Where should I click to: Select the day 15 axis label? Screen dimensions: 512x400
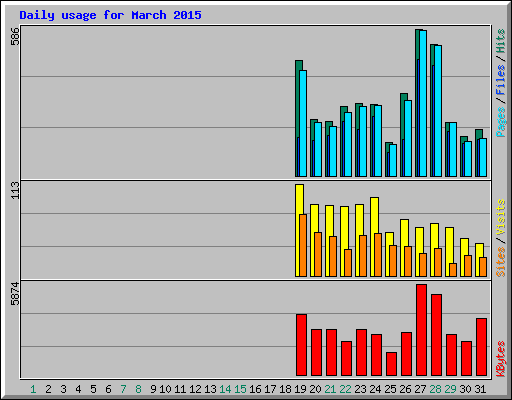click(240, 389)
